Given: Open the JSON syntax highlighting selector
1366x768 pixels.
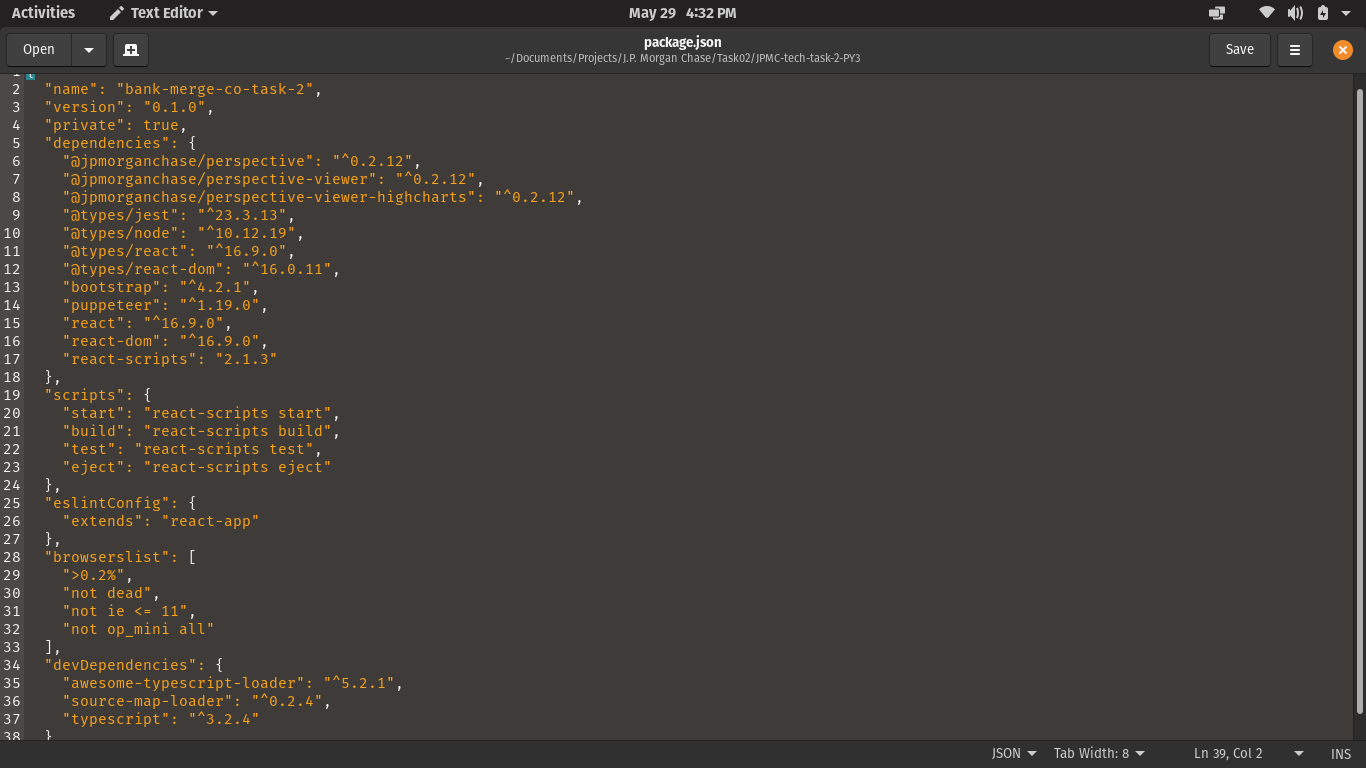Looking at the screenshot, I should click(x=1012, y=753).
